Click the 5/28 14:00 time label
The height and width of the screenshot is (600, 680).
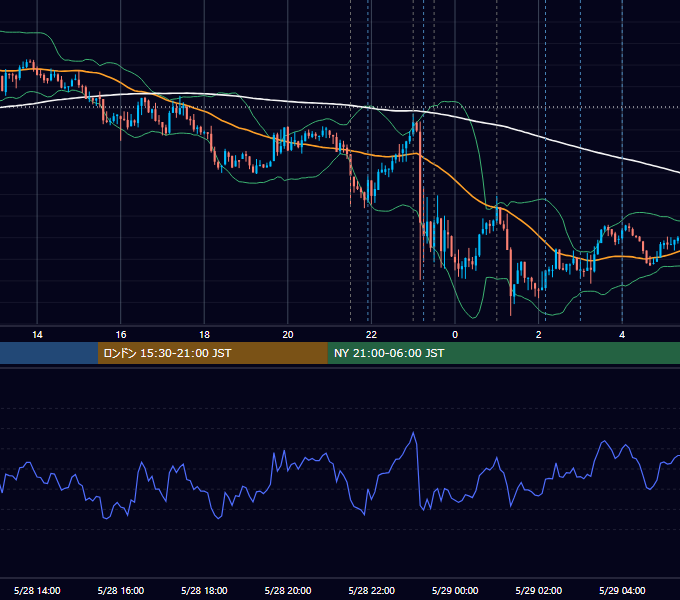click(x=37, y=590)
